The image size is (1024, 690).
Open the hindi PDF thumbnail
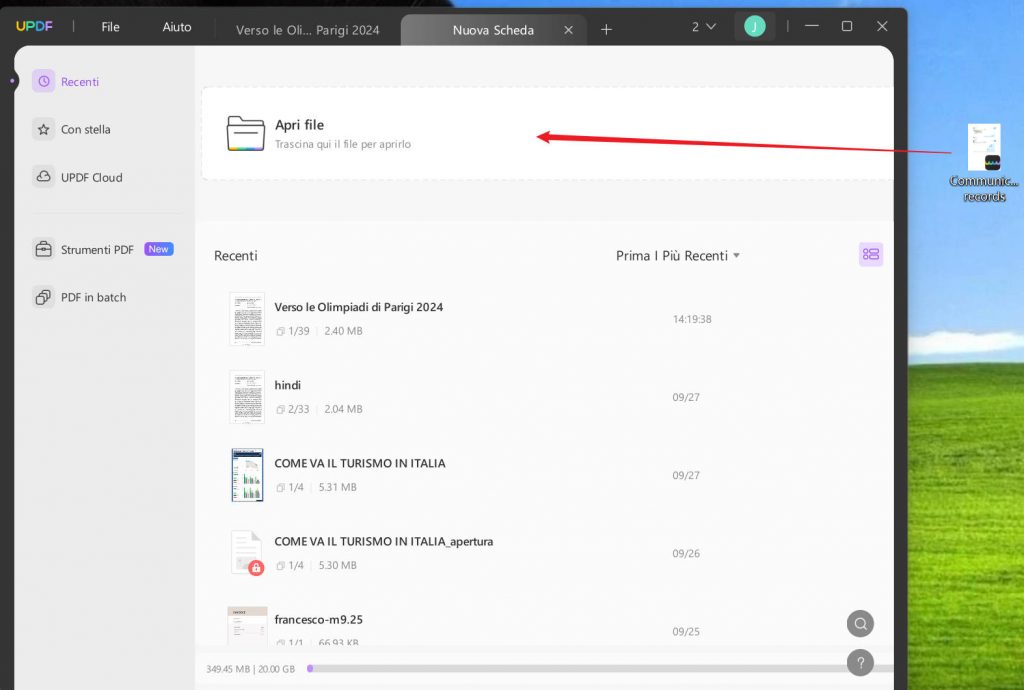[x=246, y=396]
